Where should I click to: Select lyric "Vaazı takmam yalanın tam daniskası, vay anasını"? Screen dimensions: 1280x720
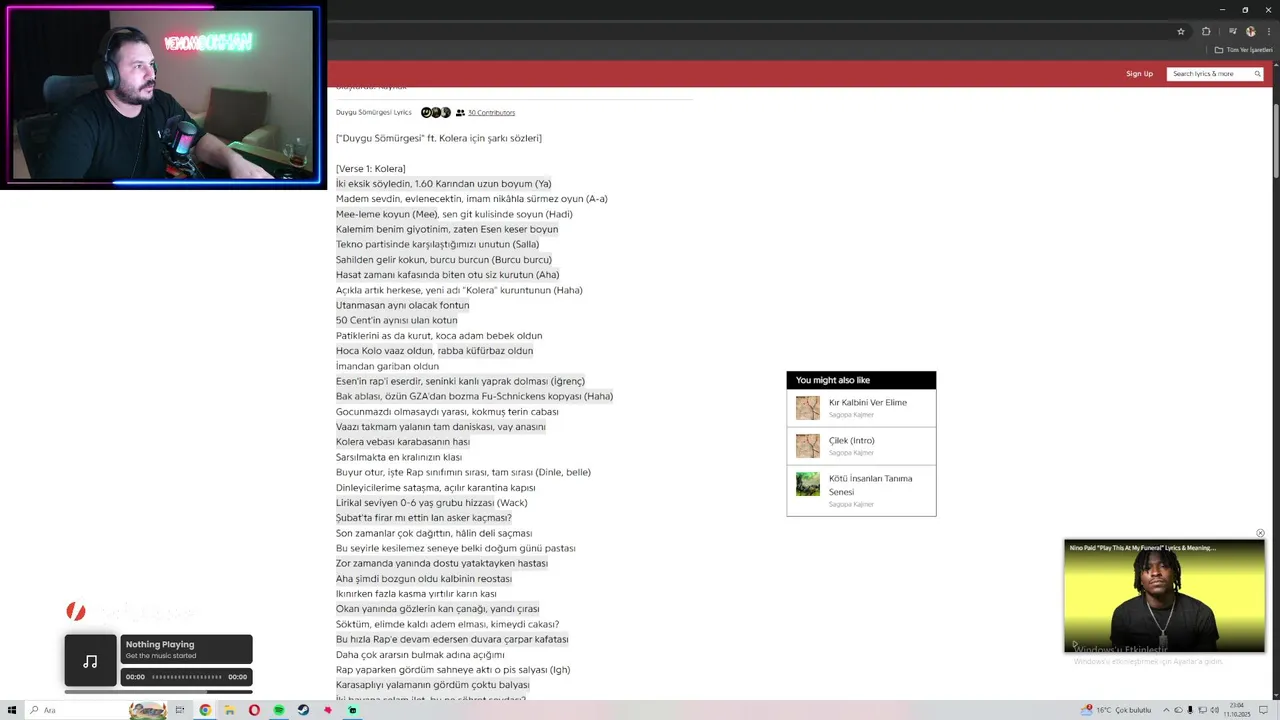click(441, 427)
